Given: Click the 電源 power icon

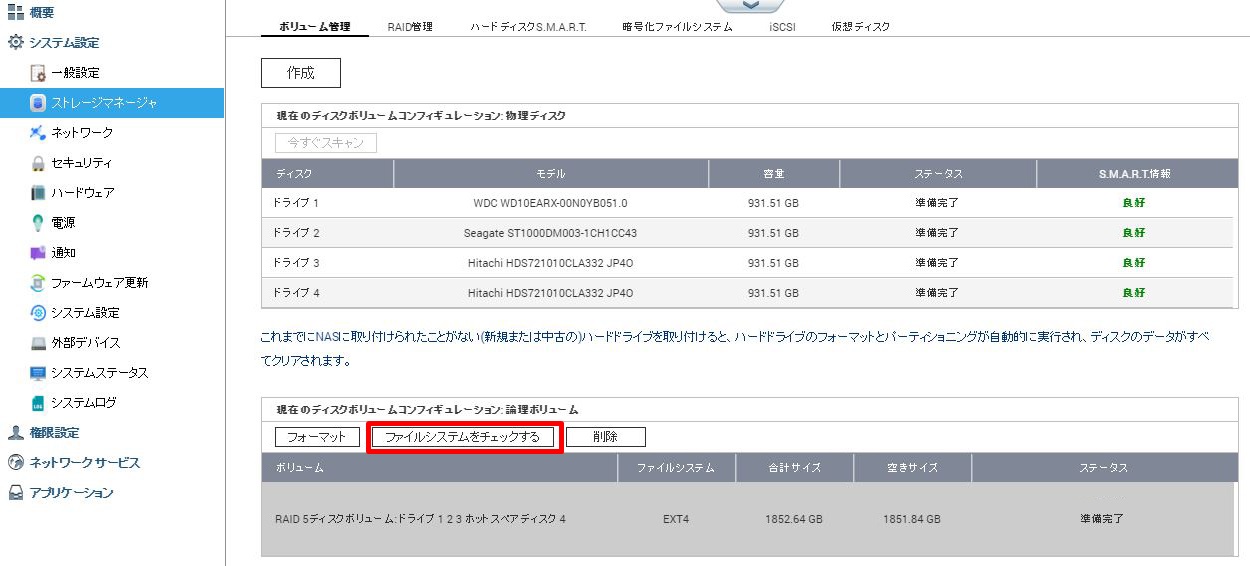Looking at the screenshot, I should click(x=38, y=223).
